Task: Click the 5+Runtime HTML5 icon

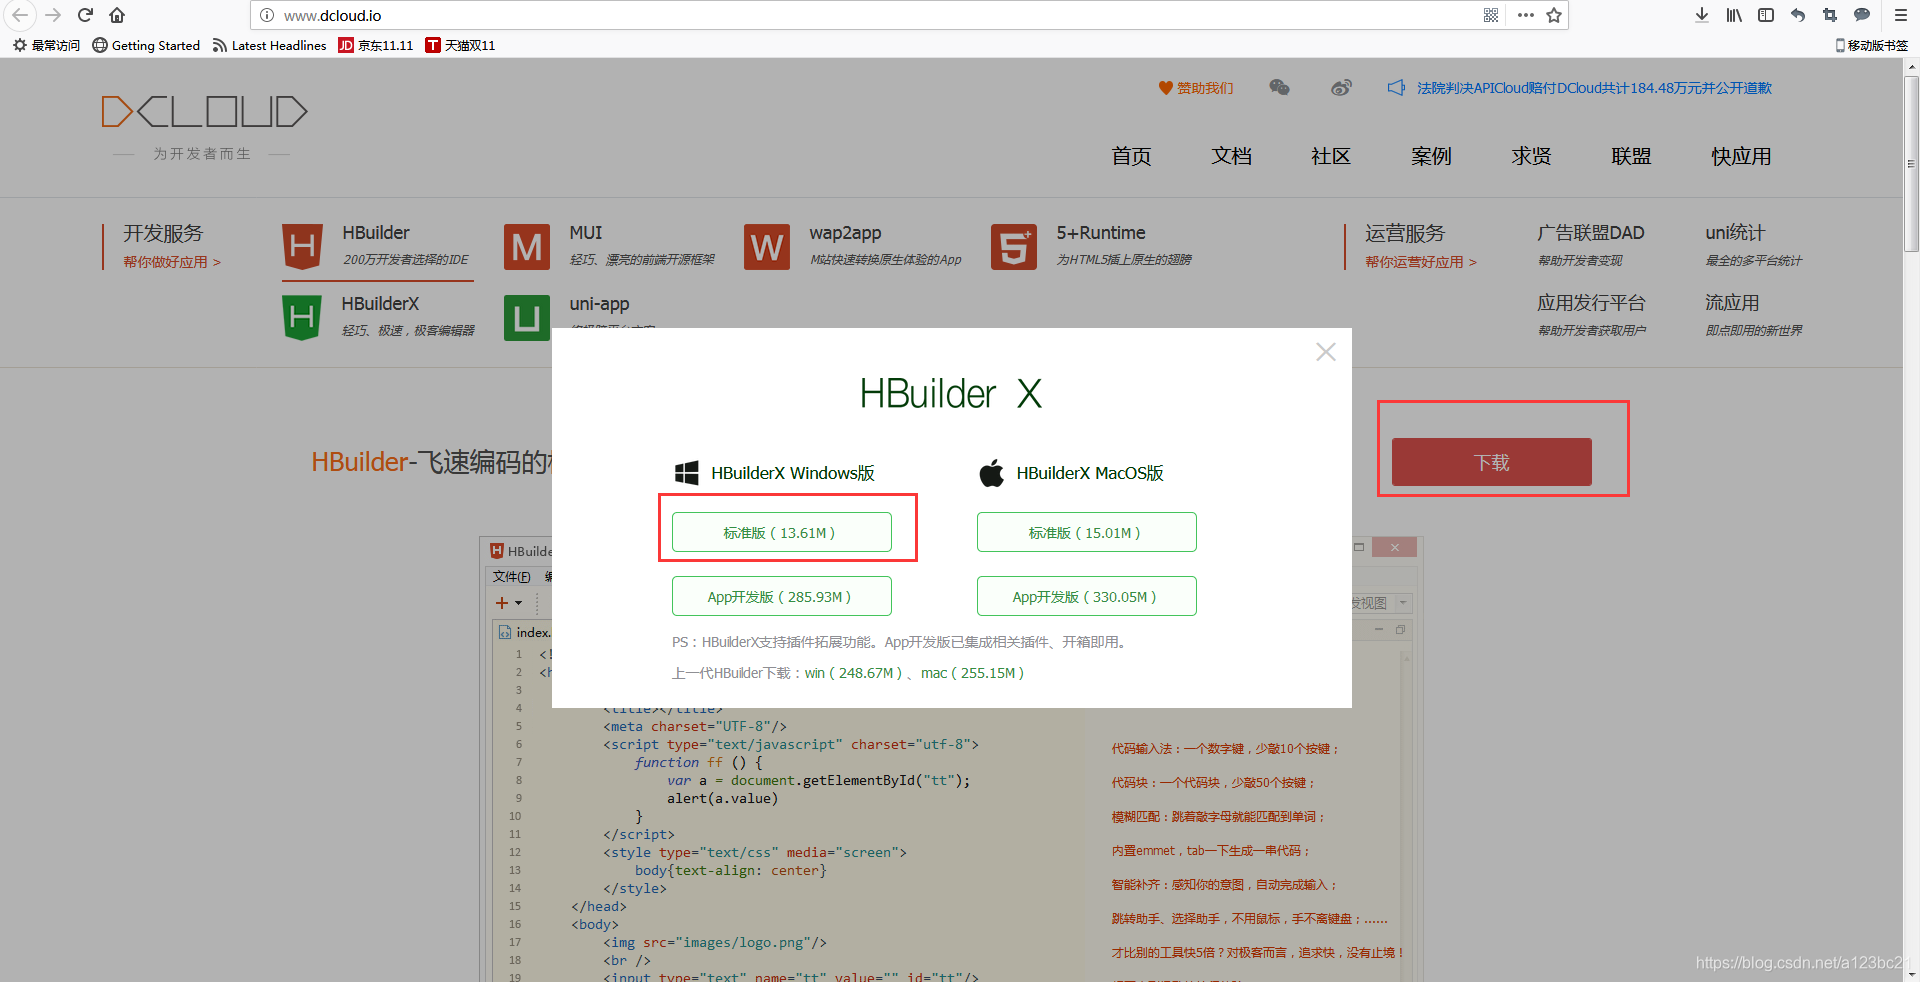Action: pyautogui.click(x=1013, y=246)
